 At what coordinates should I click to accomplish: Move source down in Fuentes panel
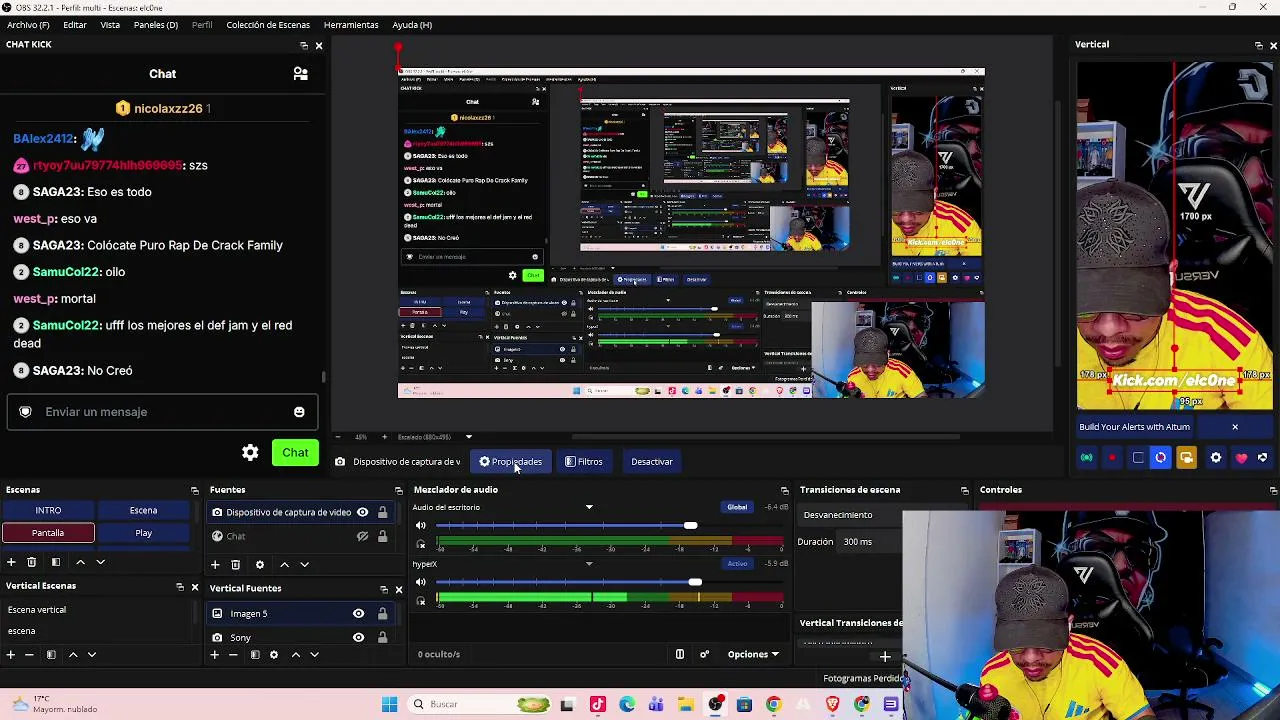point(305,564)
